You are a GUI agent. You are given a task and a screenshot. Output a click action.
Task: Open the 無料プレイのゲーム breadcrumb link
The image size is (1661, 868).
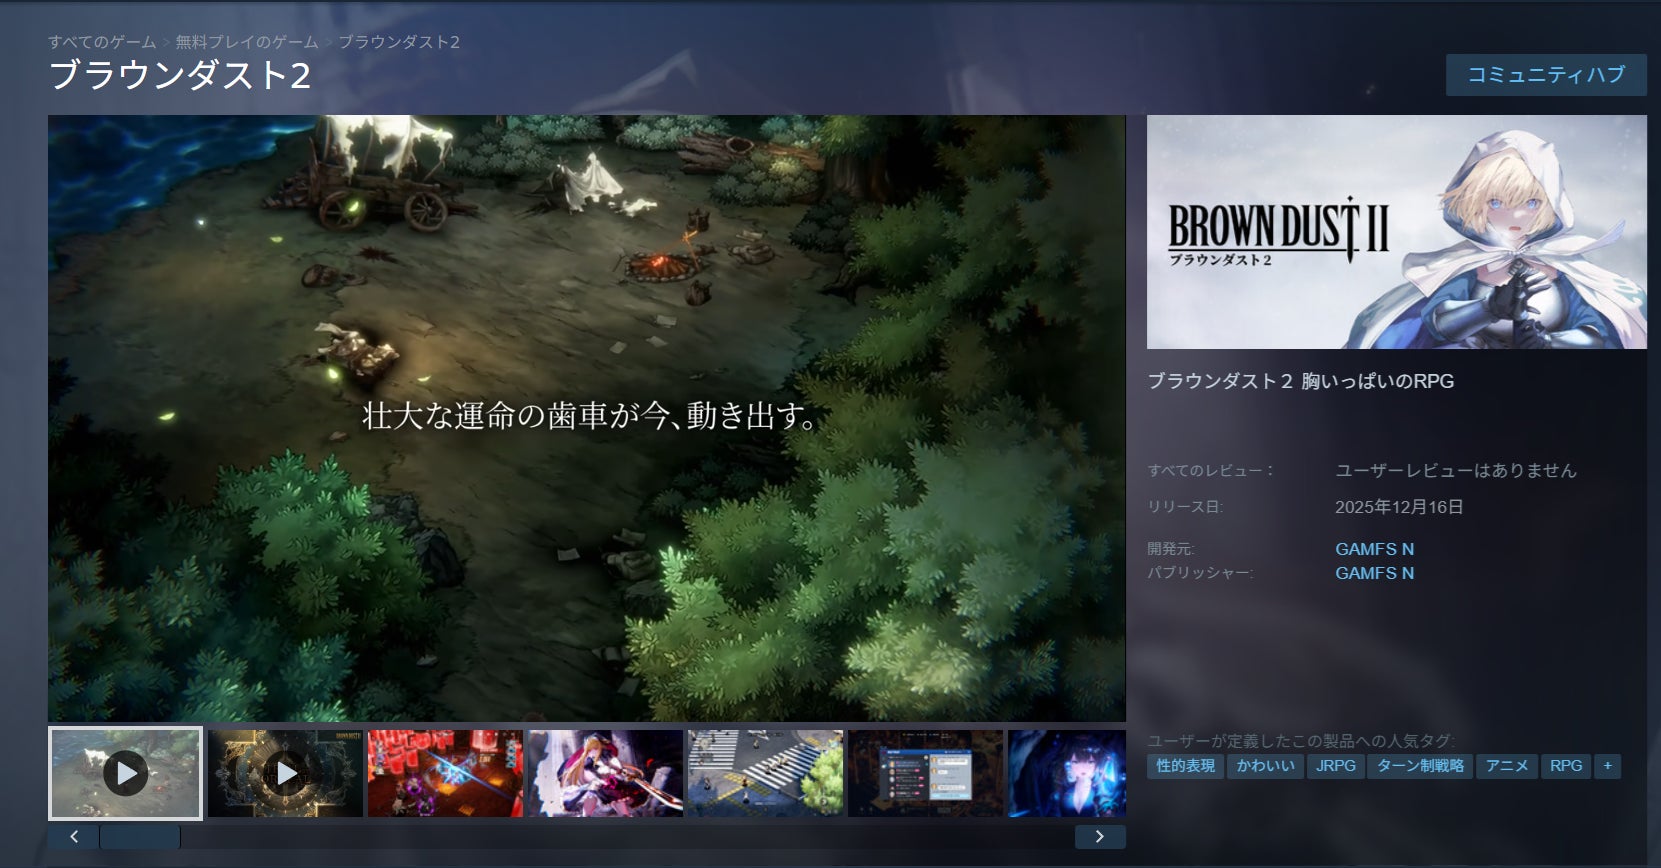pos(247,42)
